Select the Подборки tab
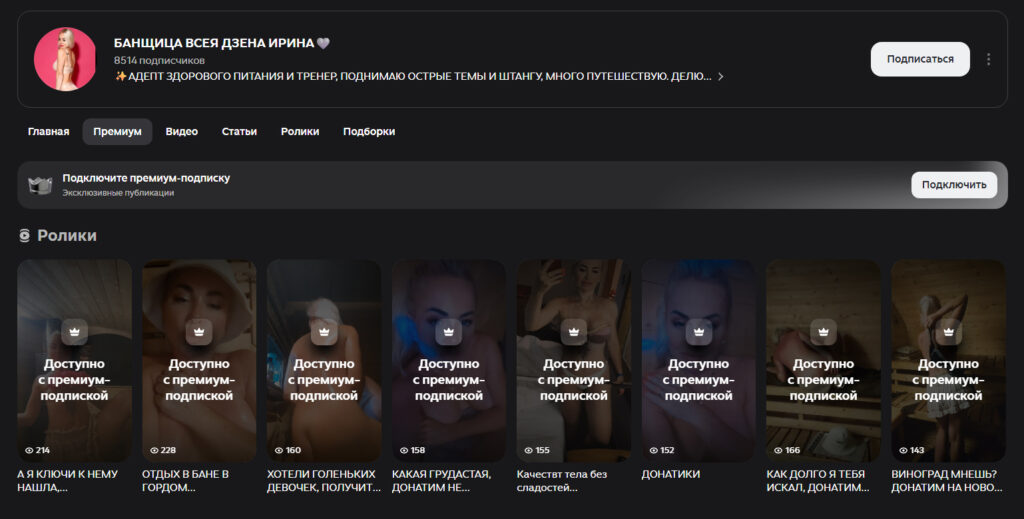Image resolution: width=1024 pixels, height=519 pixels. pyautogui.click(x=369, y=132)
